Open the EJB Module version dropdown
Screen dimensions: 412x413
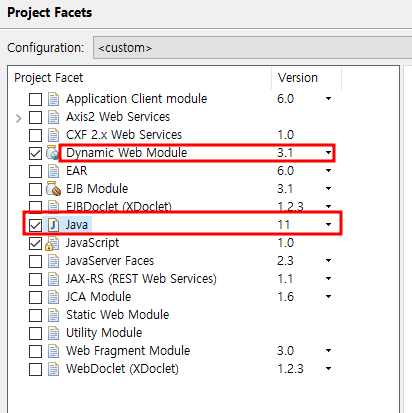[328, 189]
